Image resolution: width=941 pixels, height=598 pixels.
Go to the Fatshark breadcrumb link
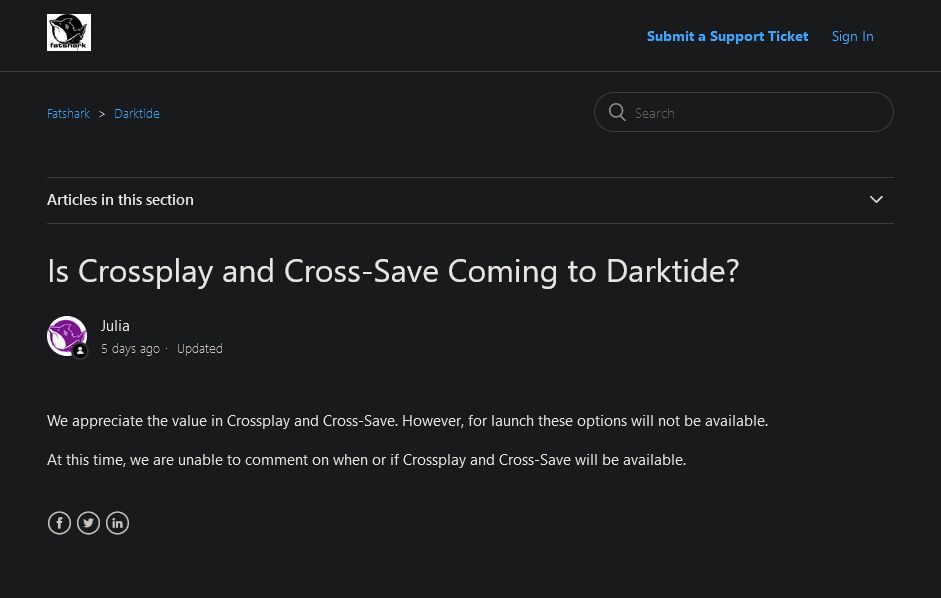click(x=68, y=114)
